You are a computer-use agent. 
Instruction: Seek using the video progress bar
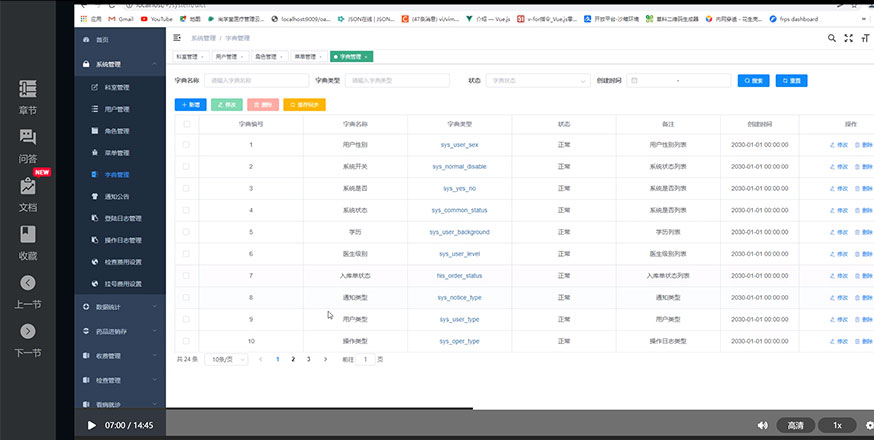point(474,409)
